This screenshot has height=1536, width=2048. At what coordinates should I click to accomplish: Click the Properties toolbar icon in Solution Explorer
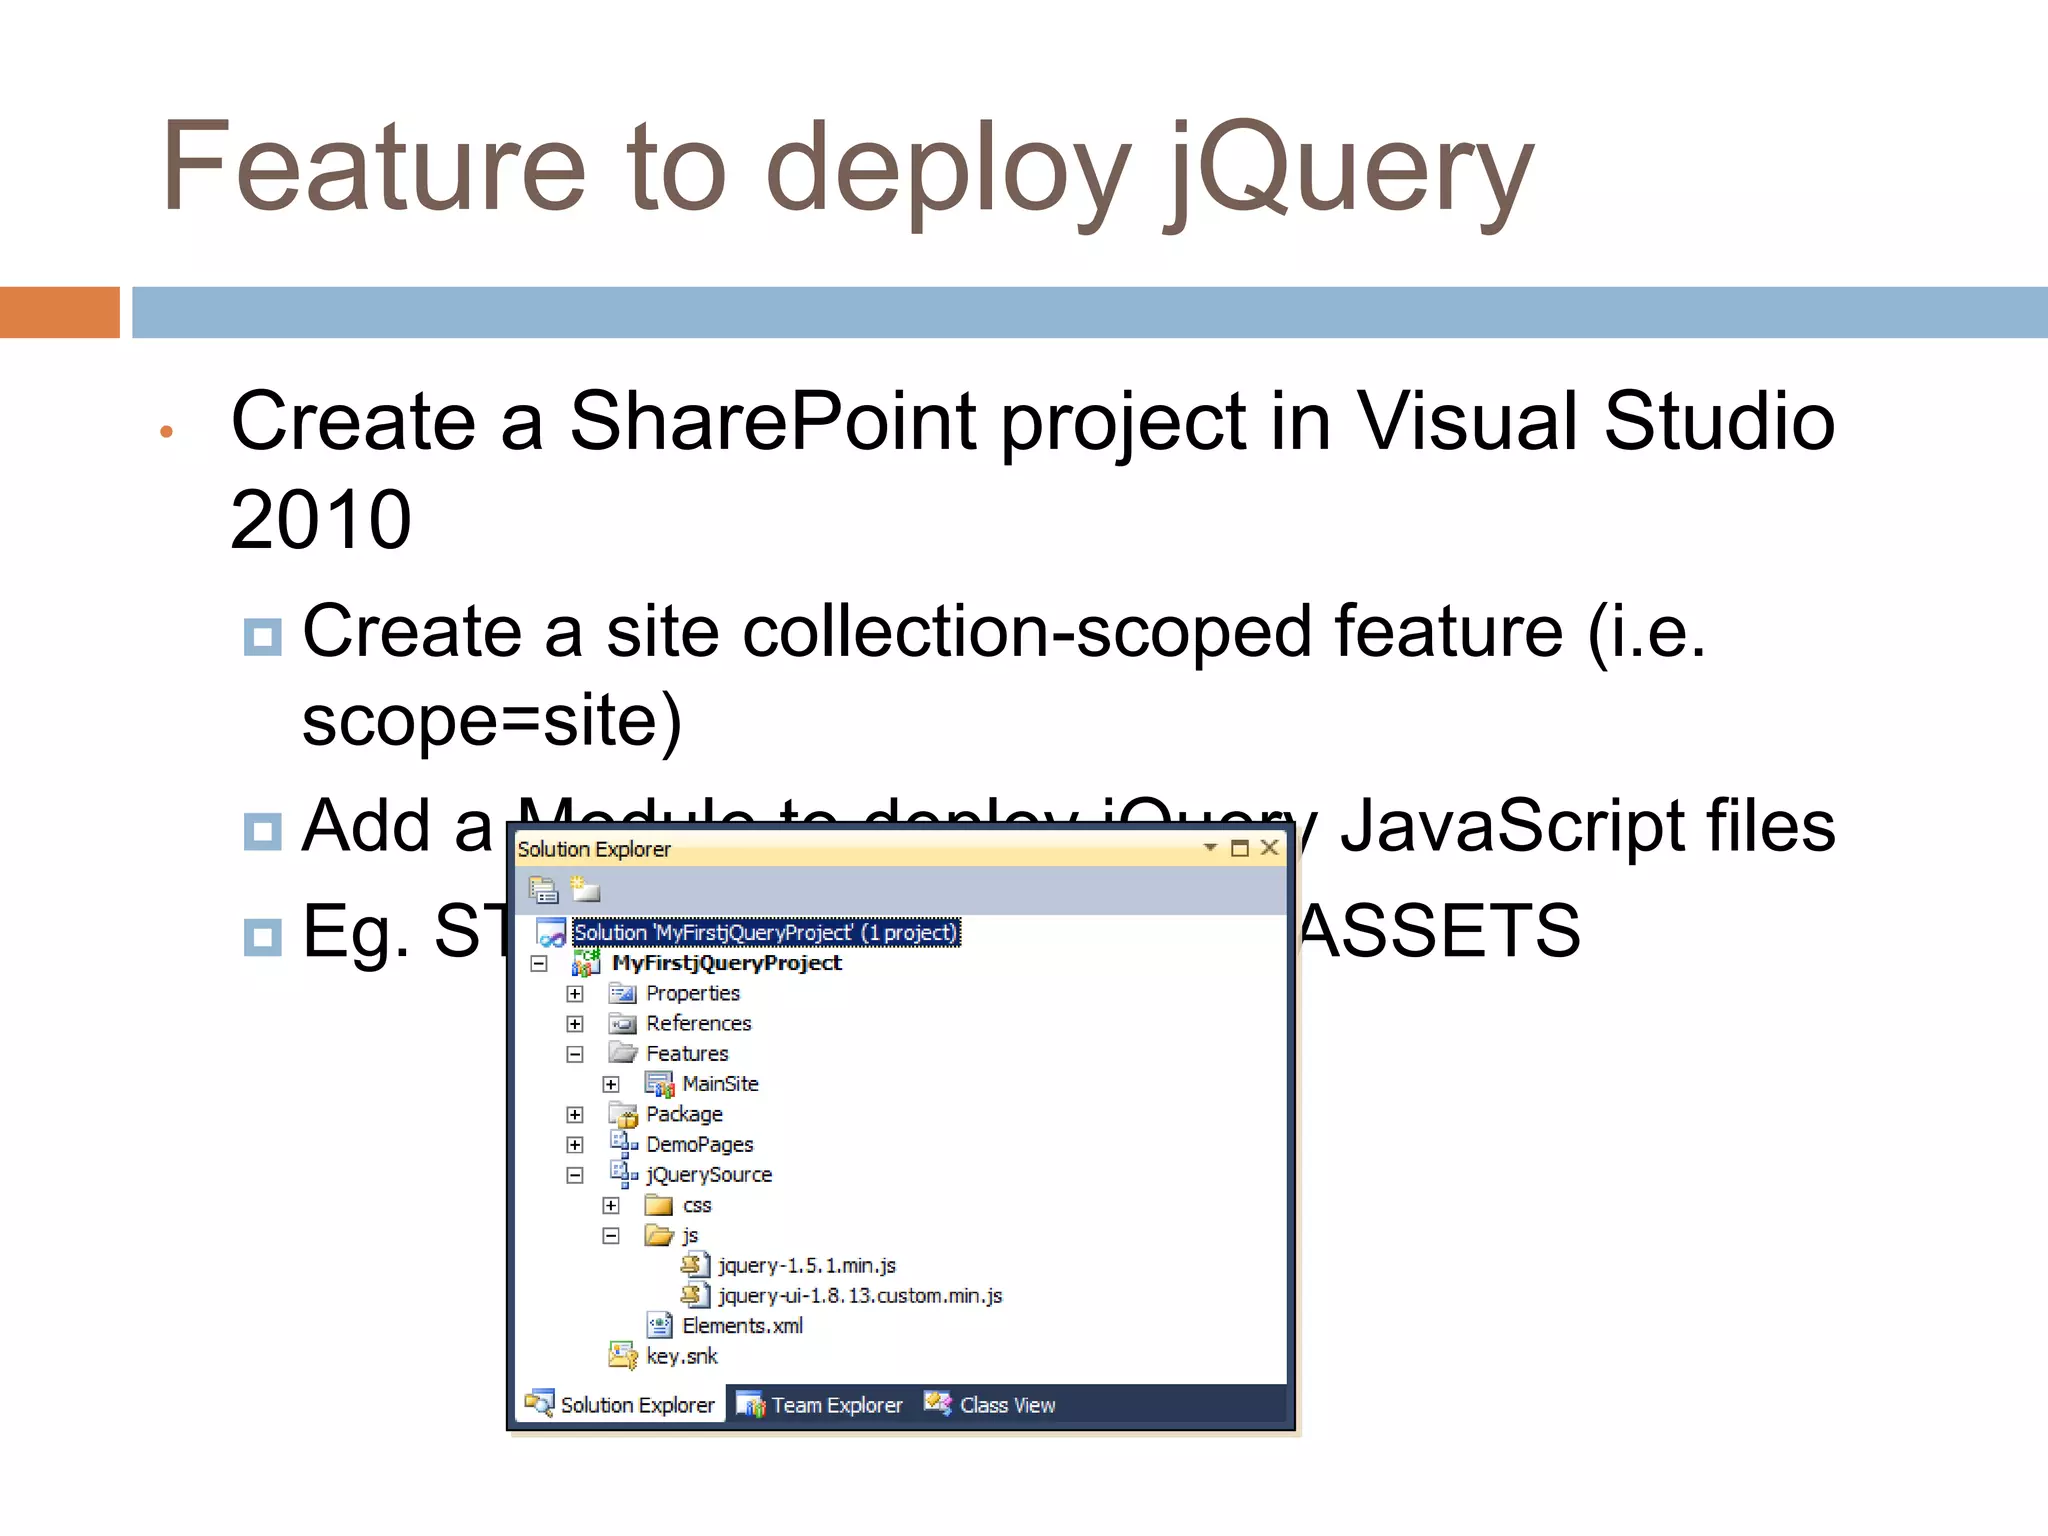(x=543, y=889)
